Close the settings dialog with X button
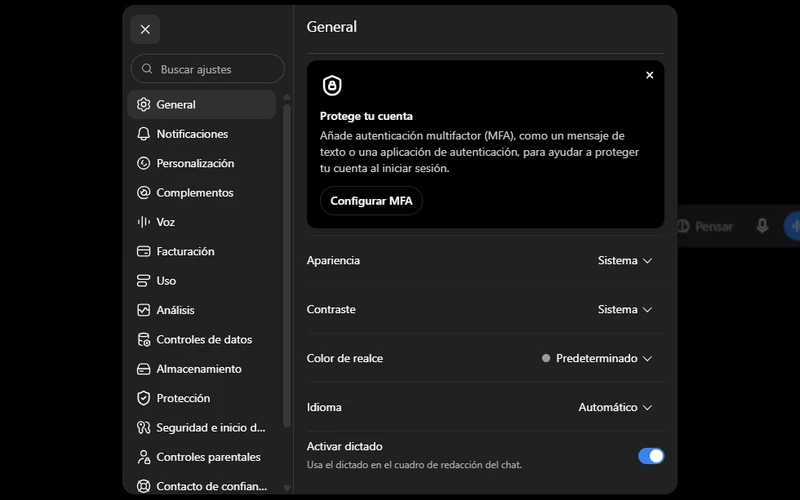This screenshot has width=800, height=500. click(x=145, y=30)
